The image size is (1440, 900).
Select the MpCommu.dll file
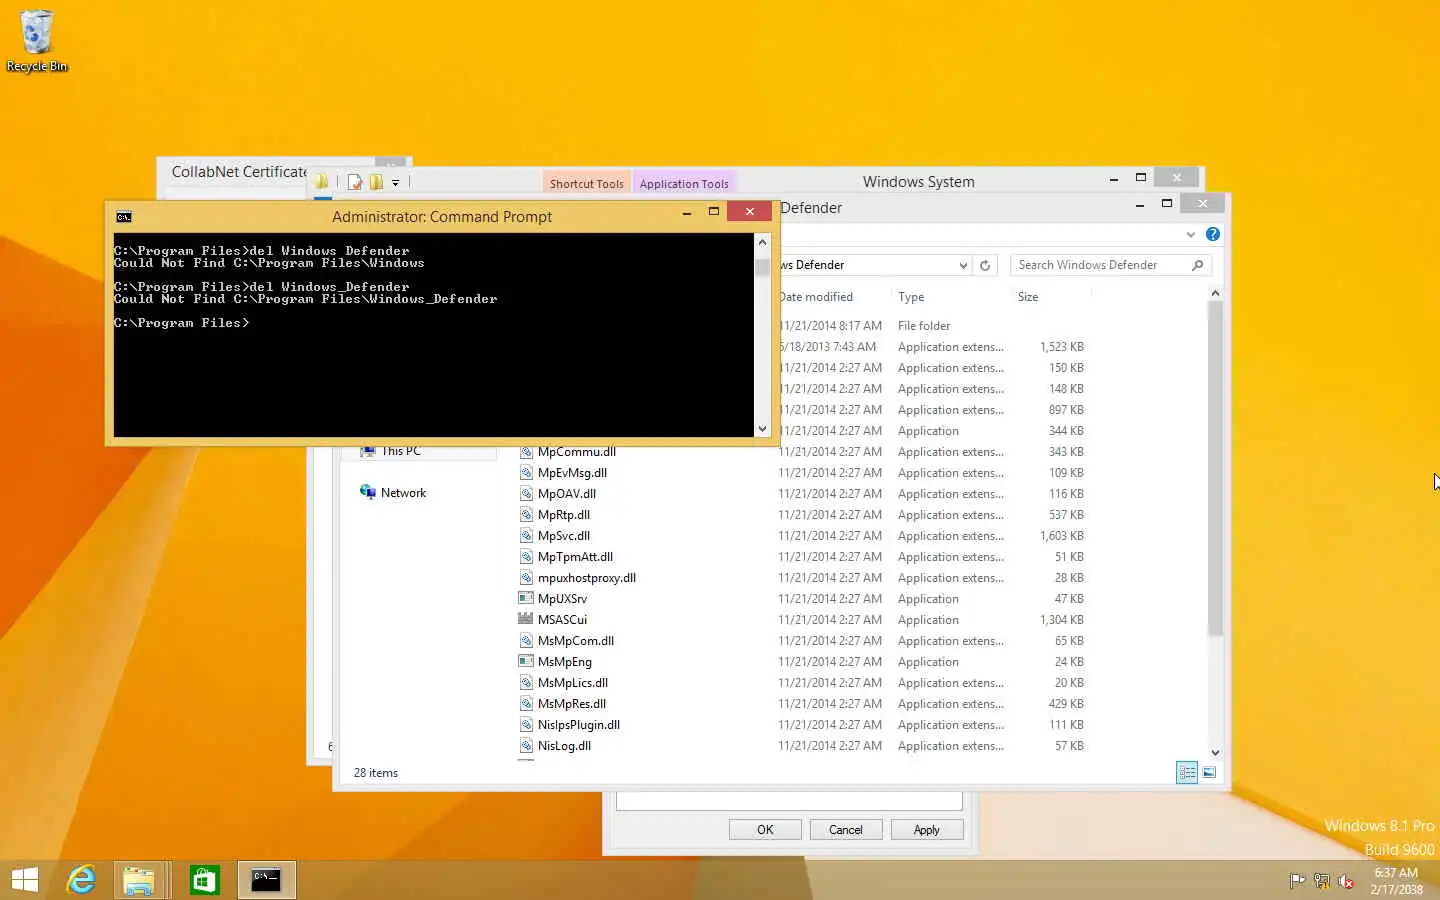[x=577, y=452]
